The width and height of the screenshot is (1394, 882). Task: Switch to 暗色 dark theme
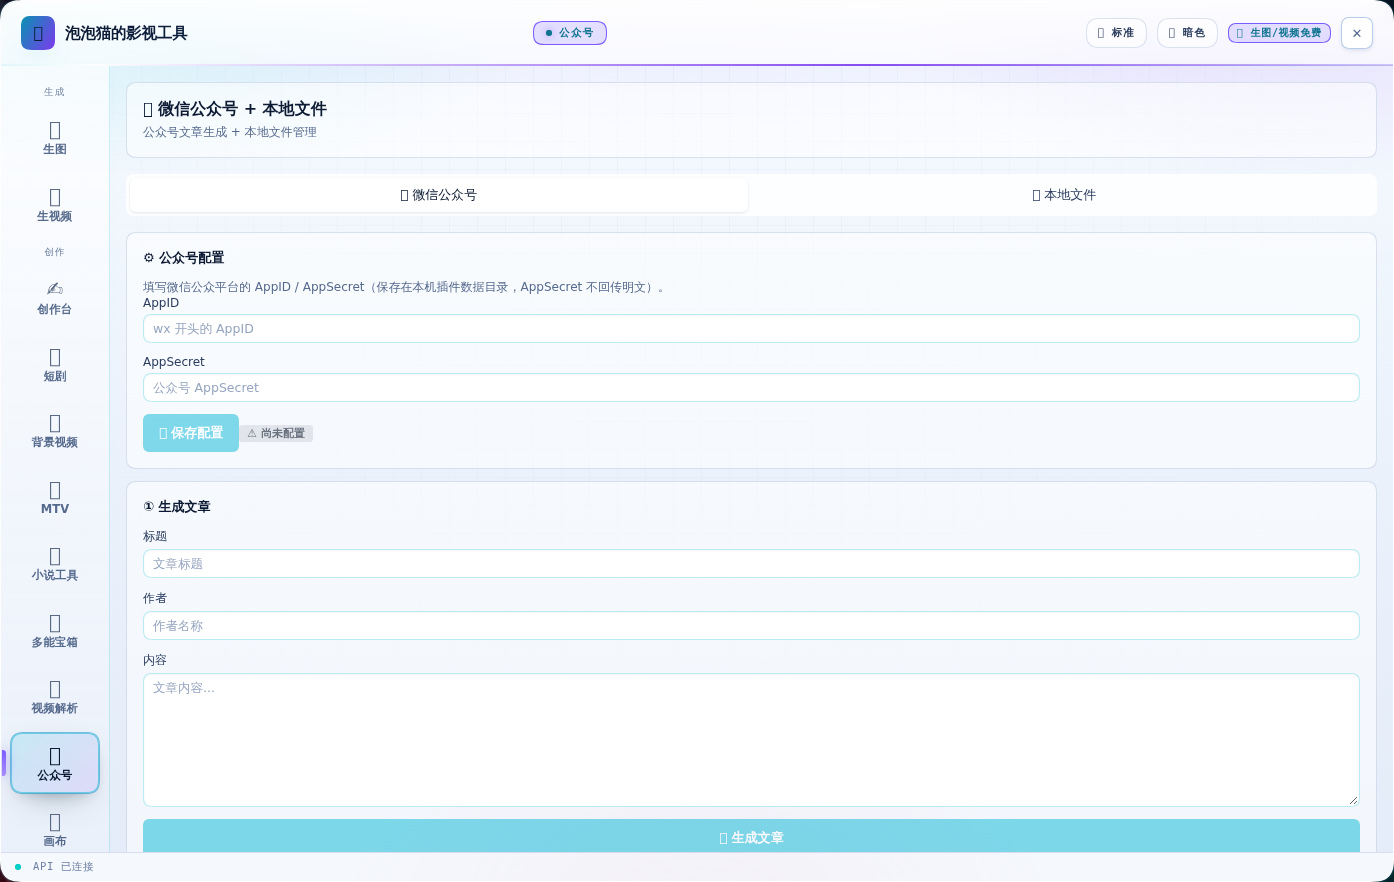1187,33
